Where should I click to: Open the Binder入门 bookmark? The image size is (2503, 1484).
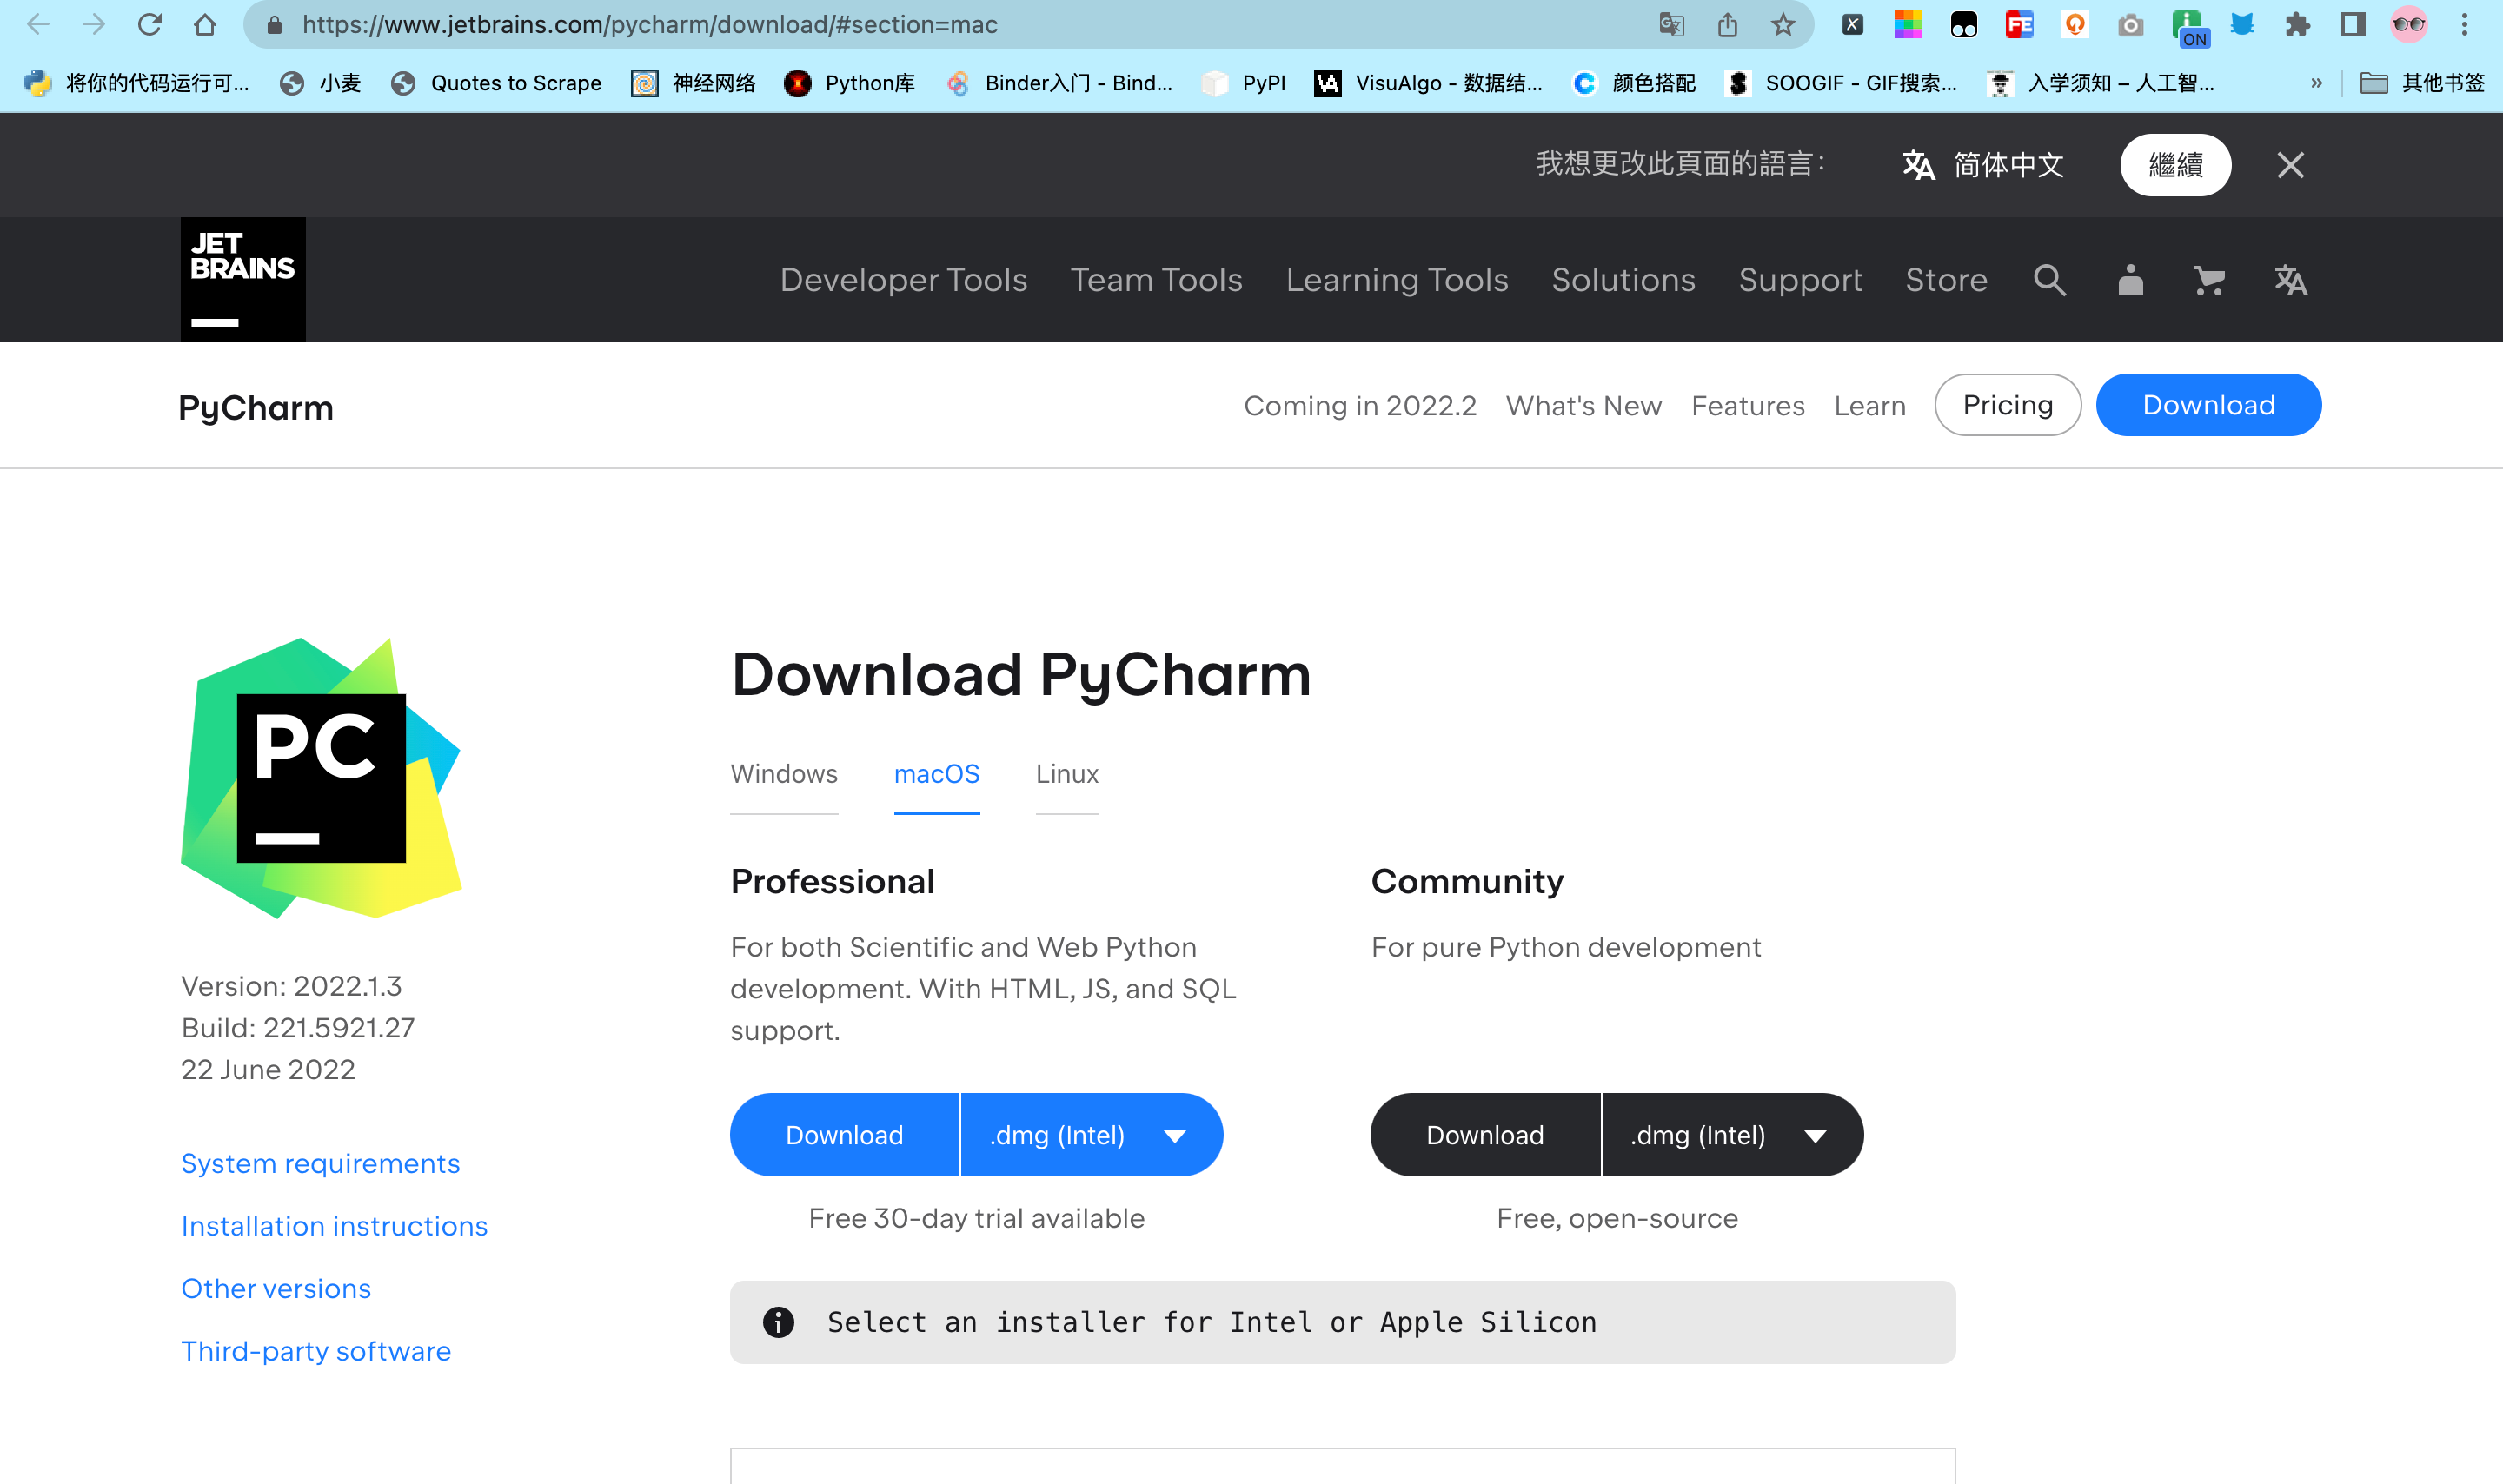point(1059,83)
